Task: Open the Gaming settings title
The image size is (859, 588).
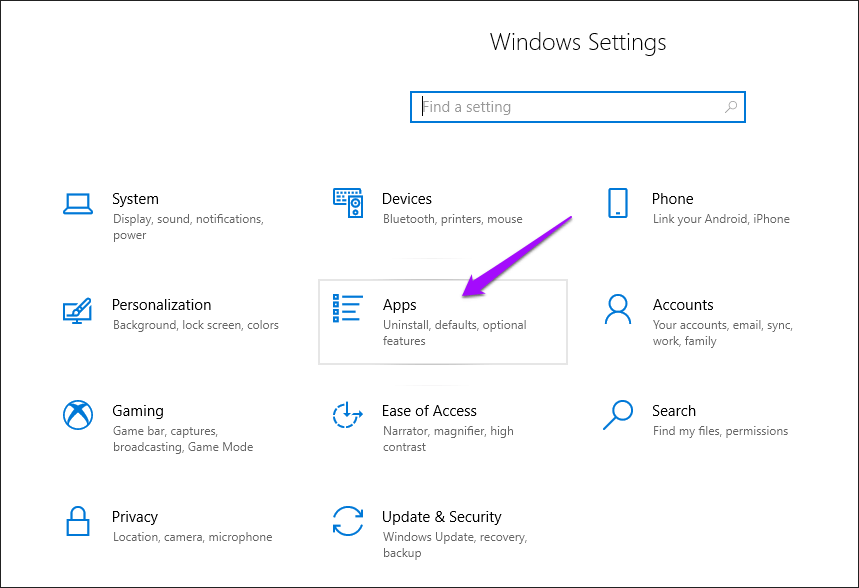Action: 138,411
